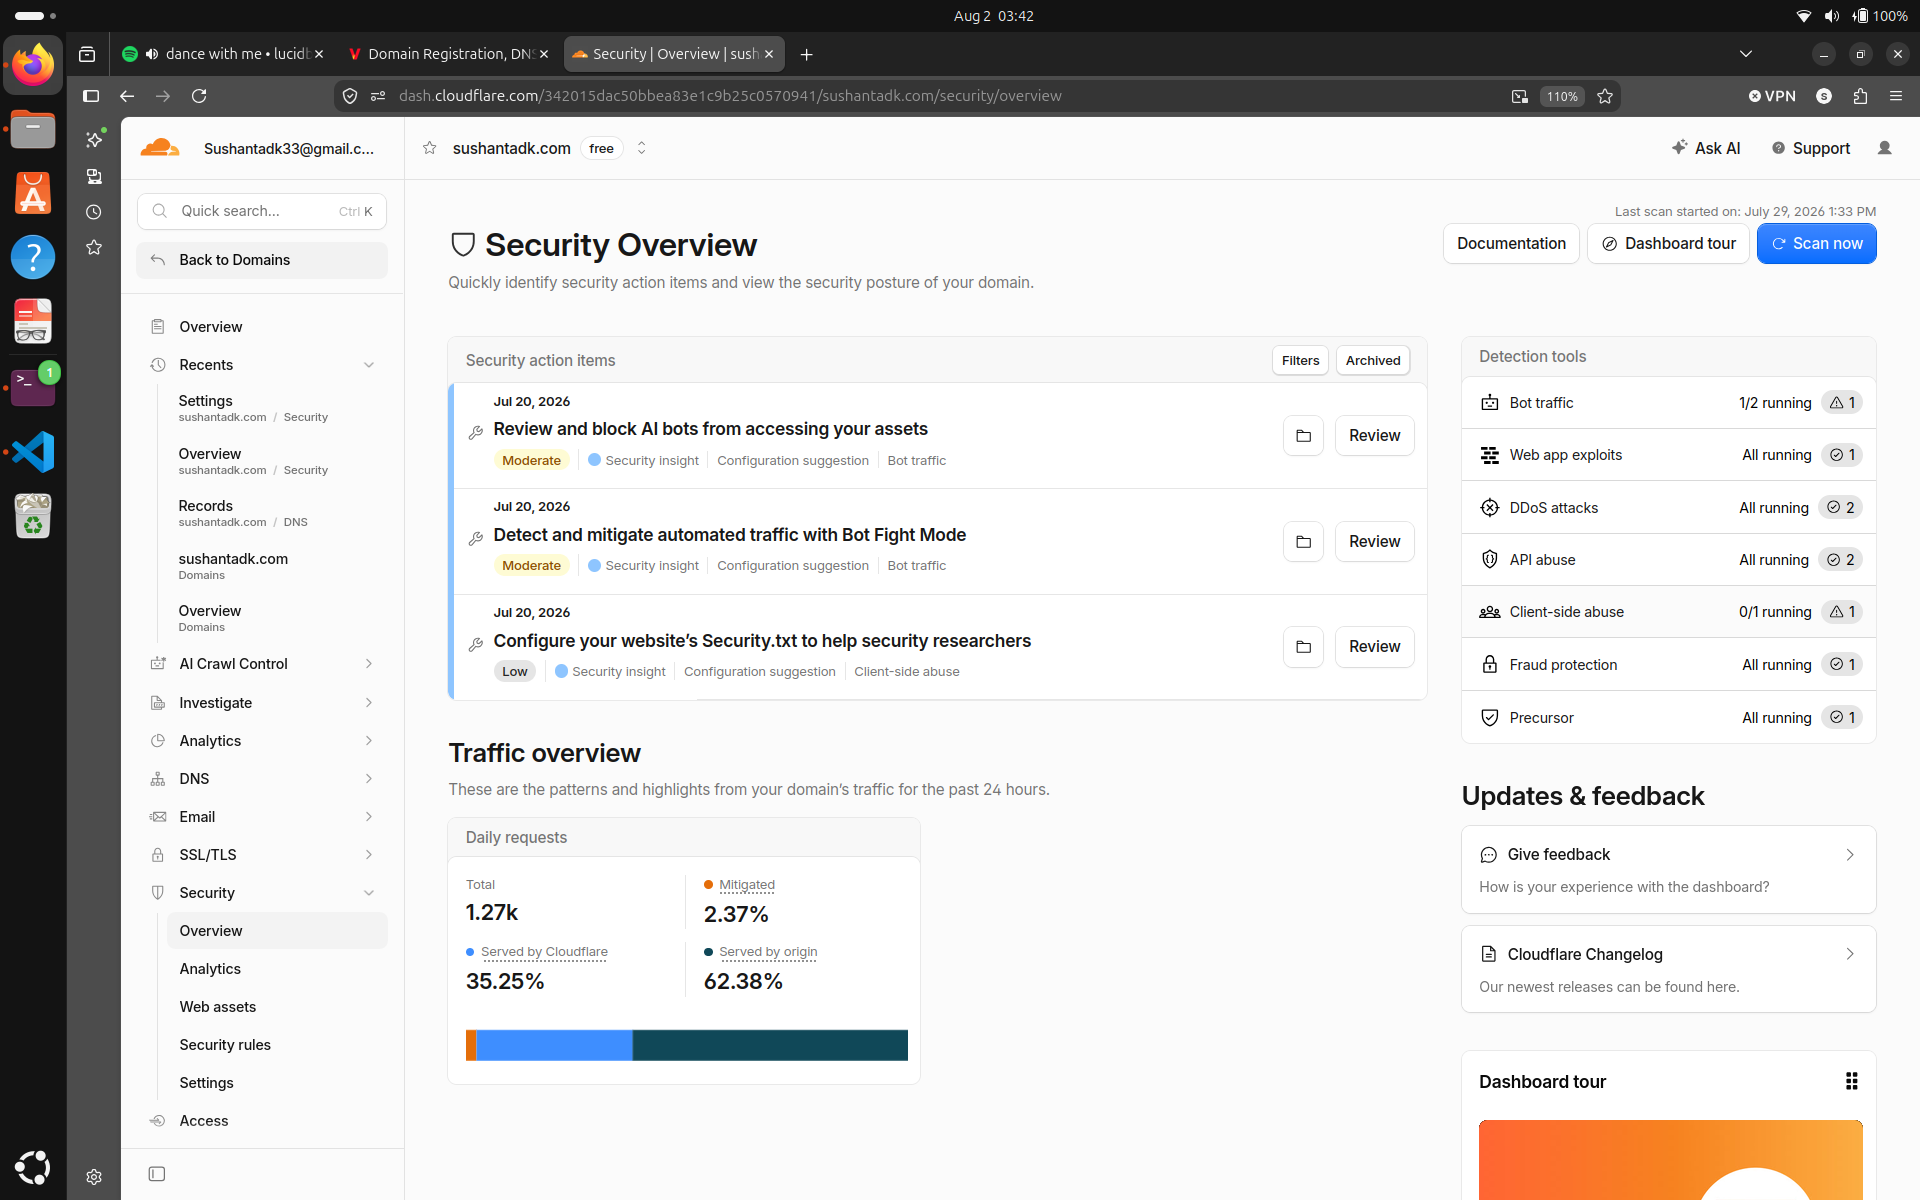Open the Give feedback card

(x=1668, y=870)
